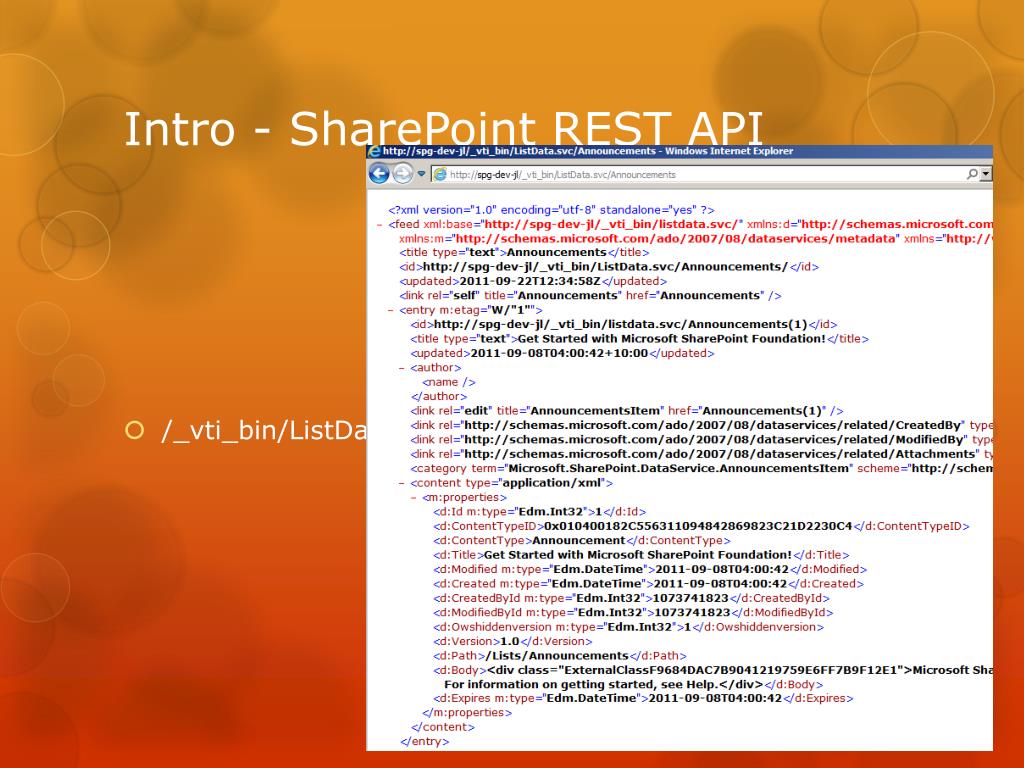This screenshot has height=768, width=1024.
Task: Open the address bar dropdown arrow
Action: click(x=985, y=174)
